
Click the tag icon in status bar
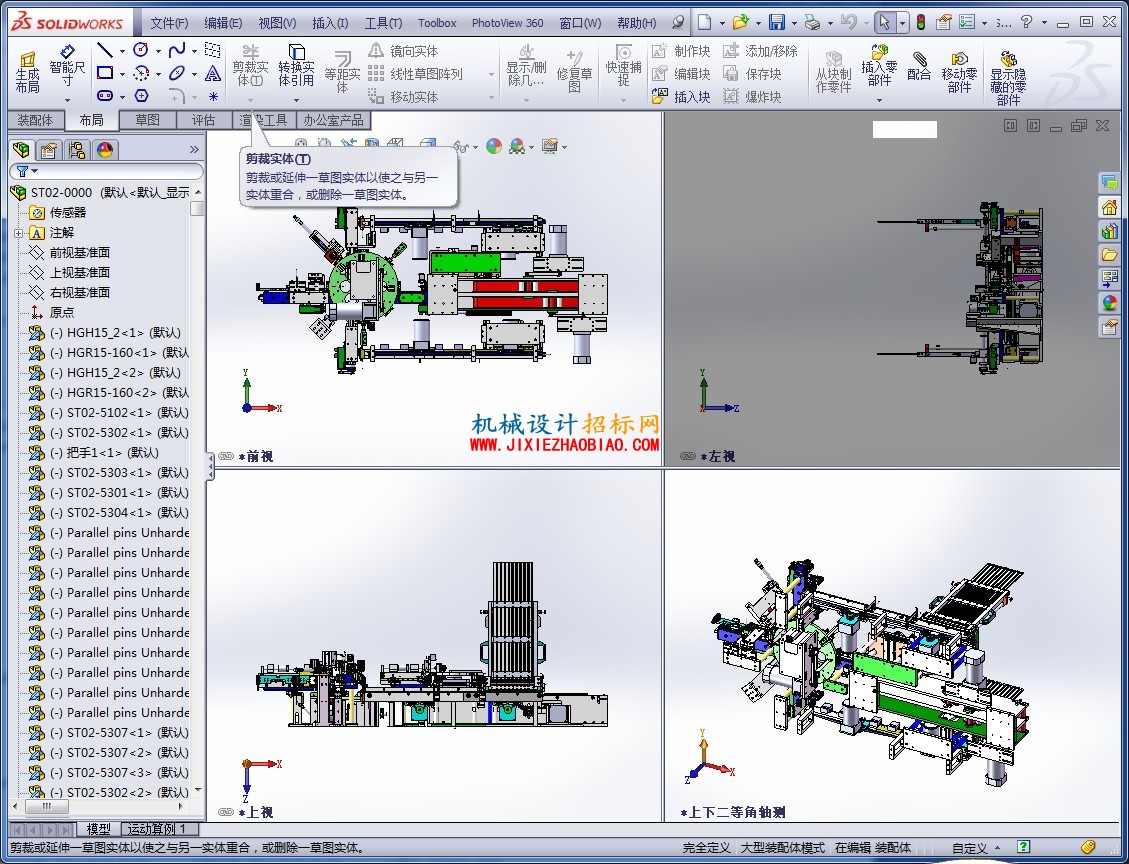pos(1088,847)
